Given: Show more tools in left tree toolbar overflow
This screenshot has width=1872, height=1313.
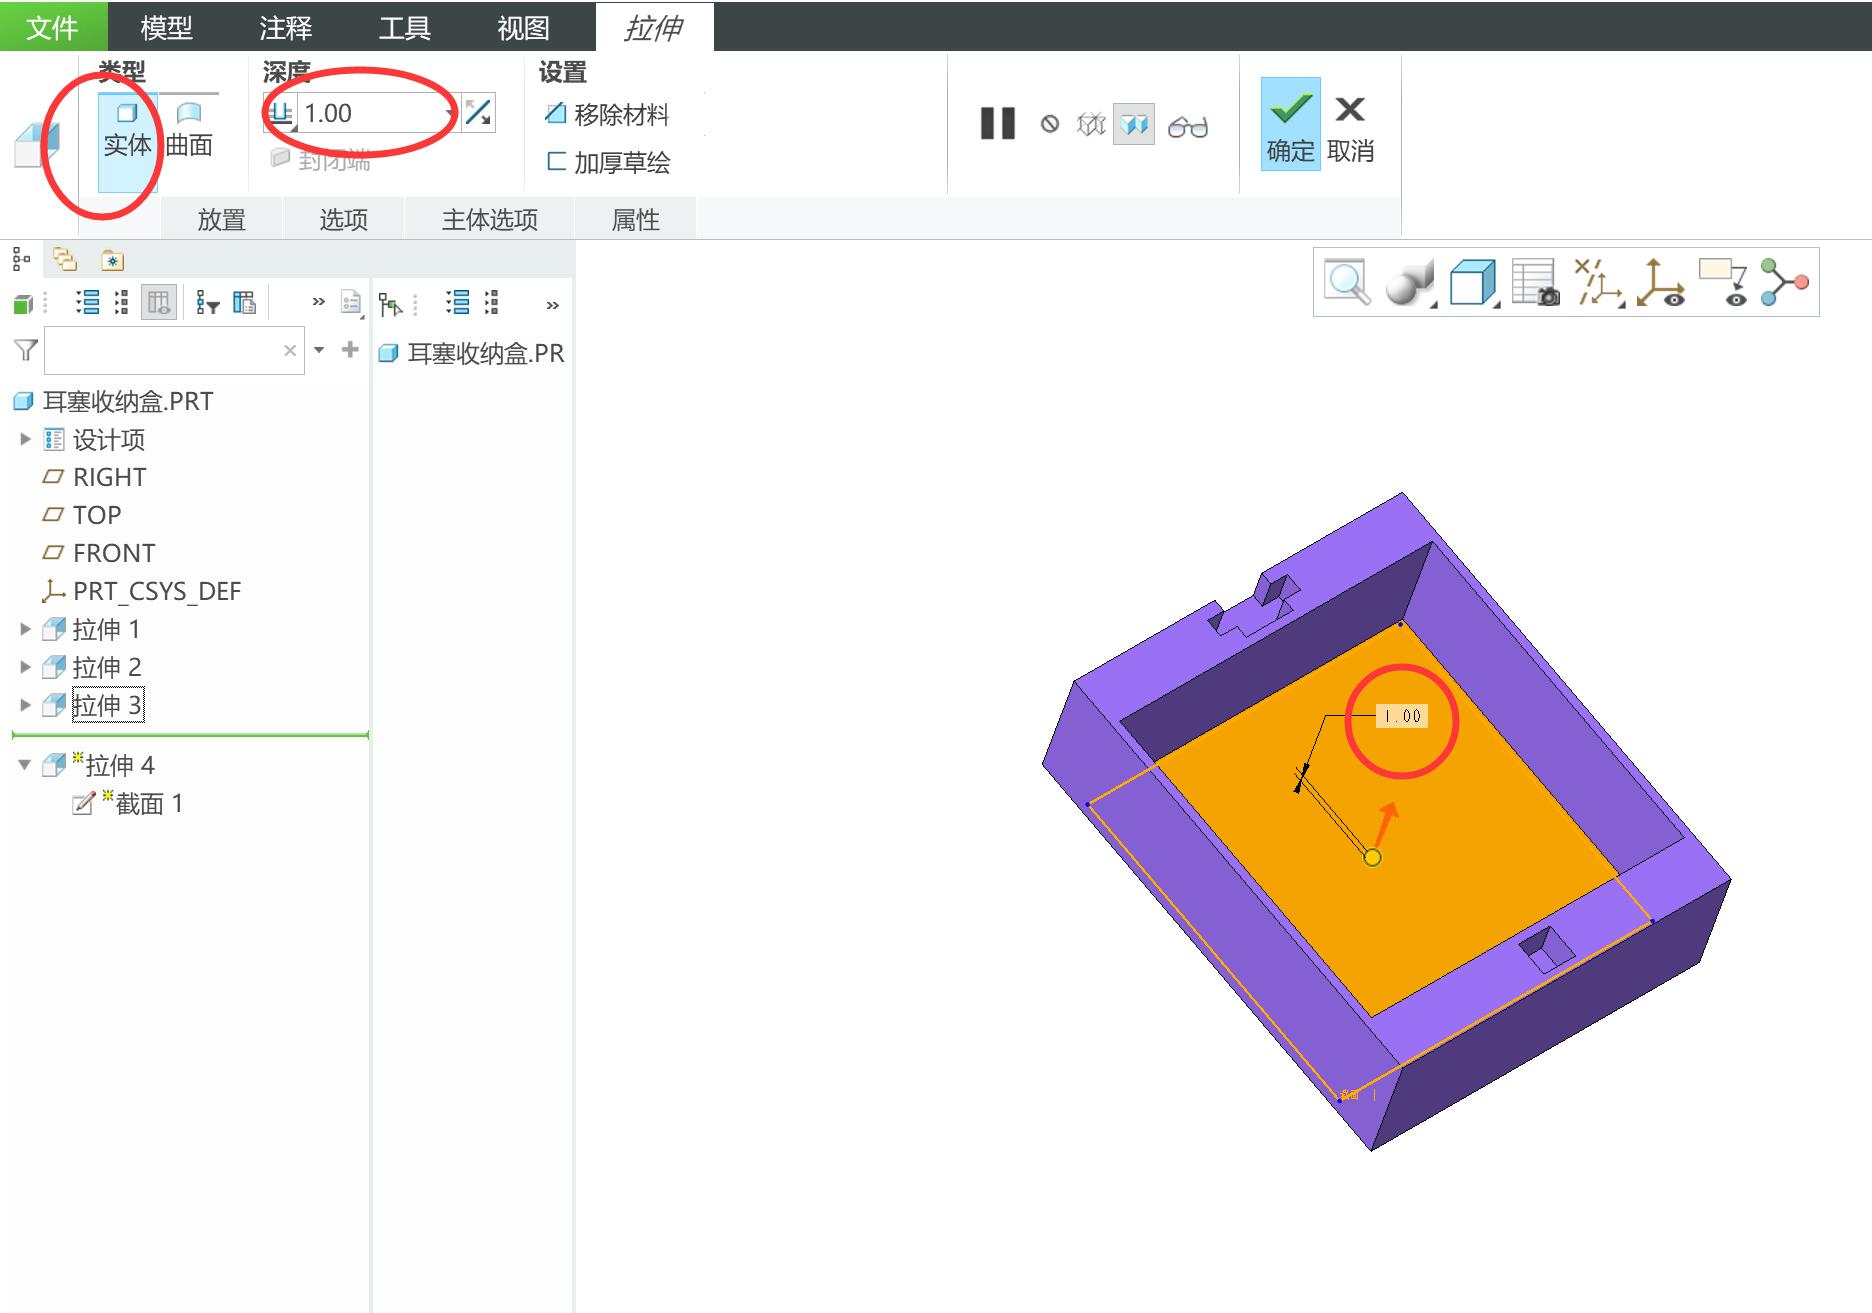Looking at the screenshot, I should click(318, 302).
